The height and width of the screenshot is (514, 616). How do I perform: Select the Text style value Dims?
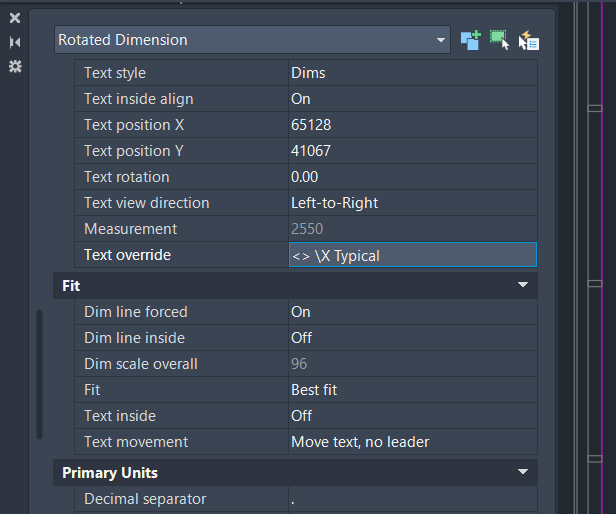click(412, 73)
